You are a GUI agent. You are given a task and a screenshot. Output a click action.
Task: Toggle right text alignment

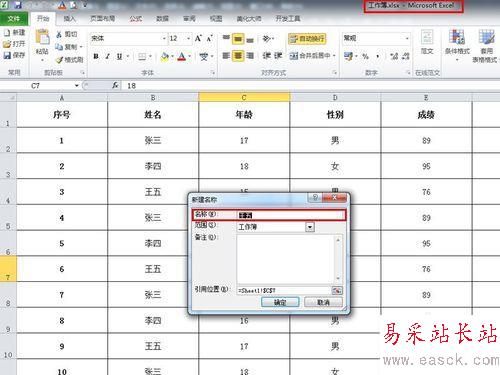pyautogui.click(x=250, y=56)
